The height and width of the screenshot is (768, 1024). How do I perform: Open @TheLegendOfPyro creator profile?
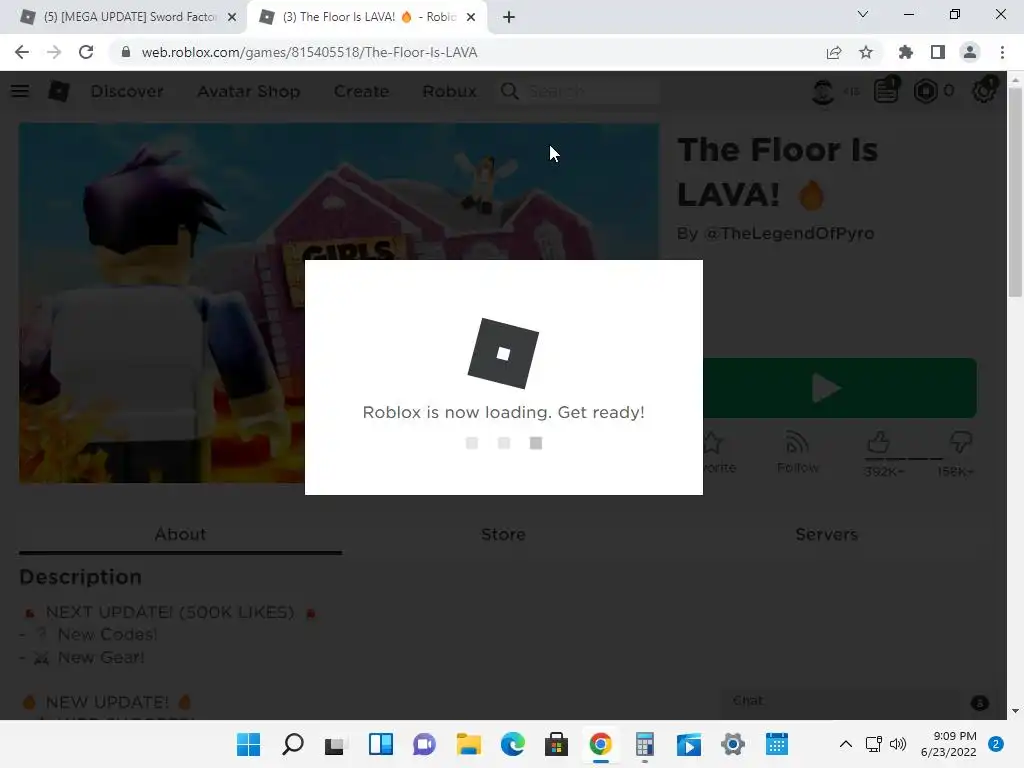(790, 233)
